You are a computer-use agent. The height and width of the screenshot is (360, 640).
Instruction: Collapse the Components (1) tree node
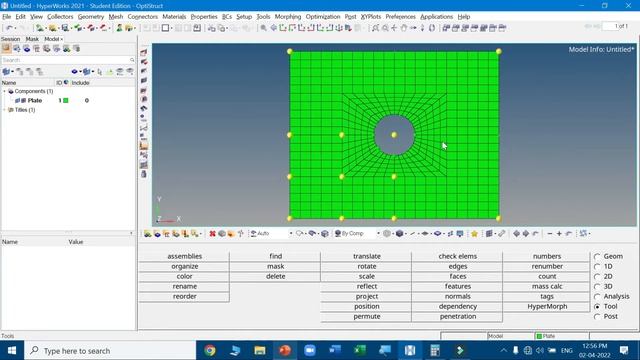4,91
